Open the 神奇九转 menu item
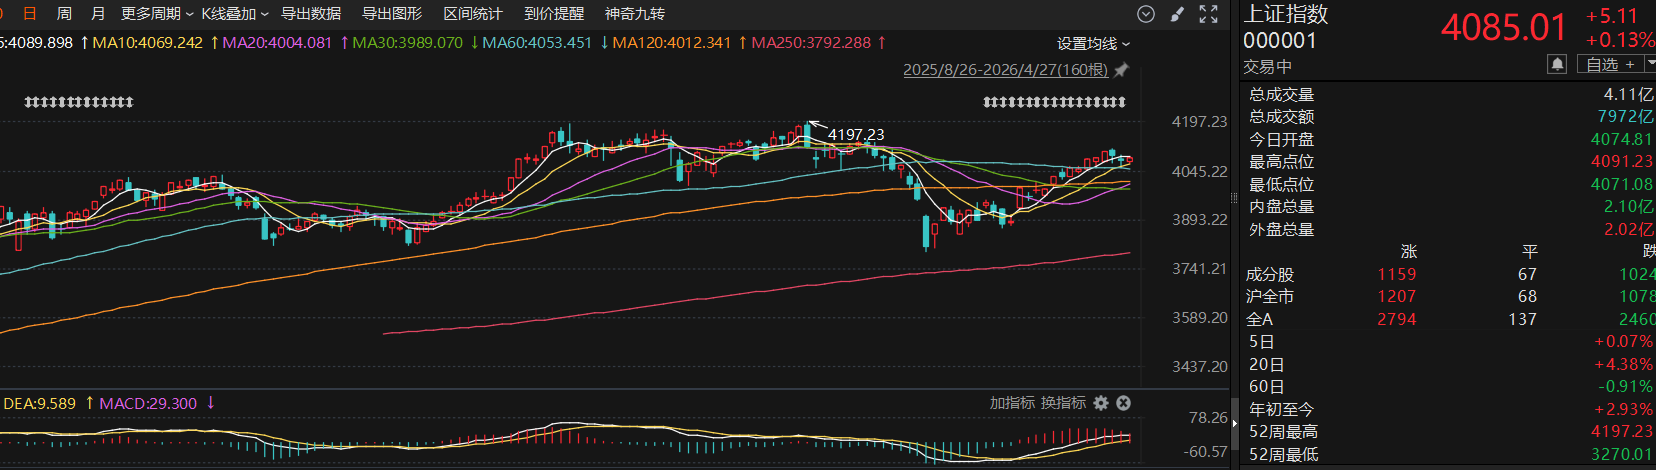The height and width of the screenshot is (470, 1656). [635, 14]
